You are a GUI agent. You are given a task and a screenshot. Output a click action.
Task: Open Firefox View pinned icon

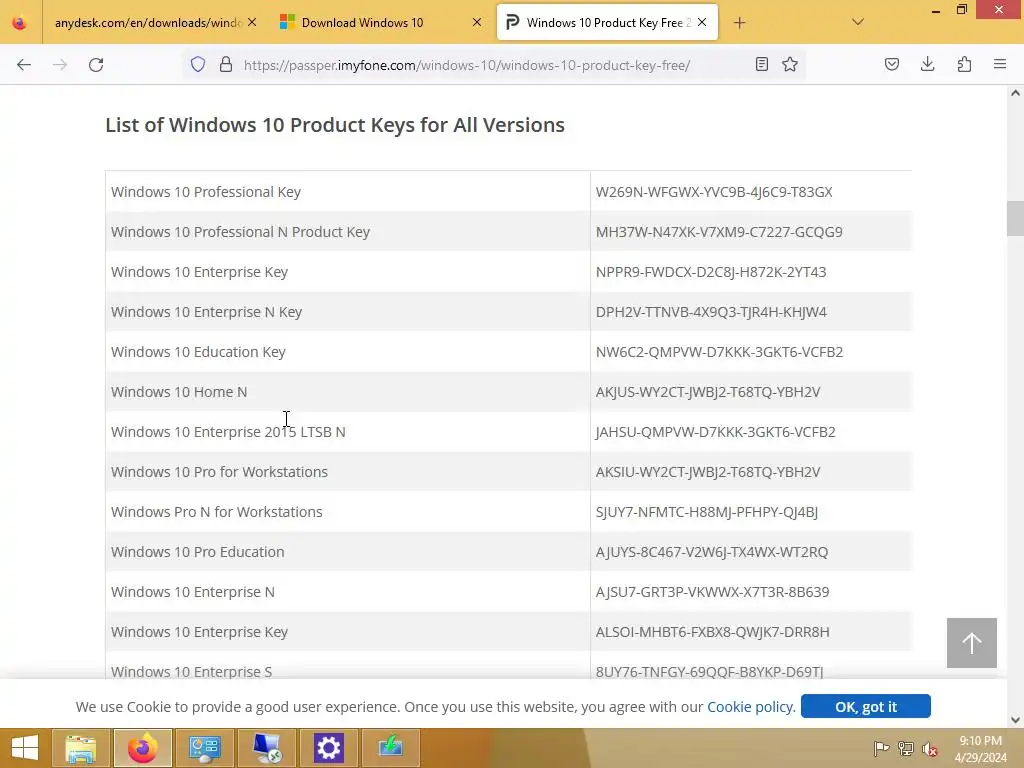coord(20,23)
